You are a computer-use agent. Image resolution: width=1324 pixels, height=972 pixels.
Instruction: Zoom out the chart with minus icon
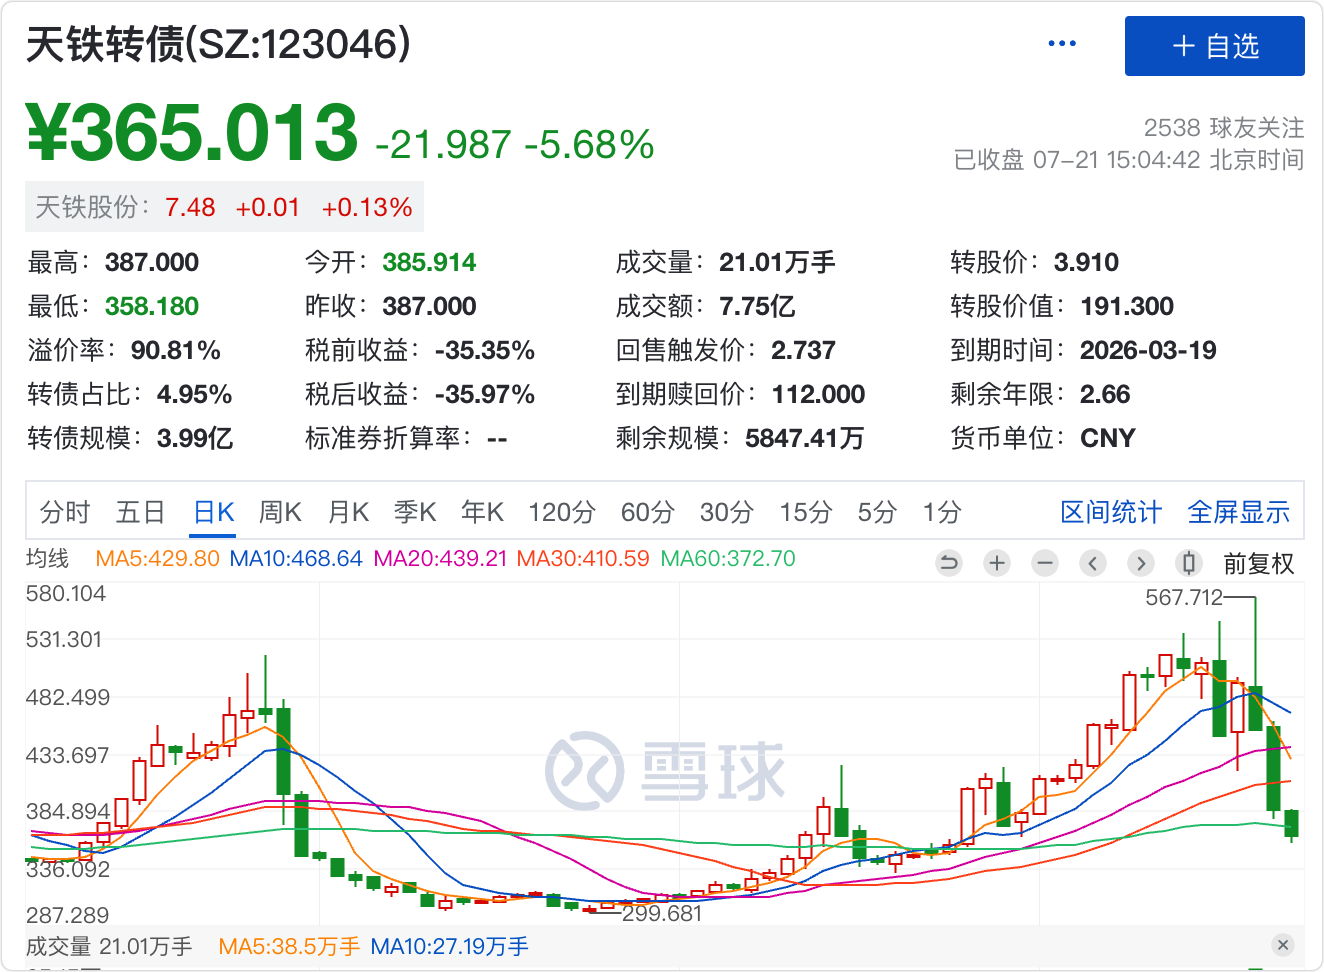point(1045,563)
